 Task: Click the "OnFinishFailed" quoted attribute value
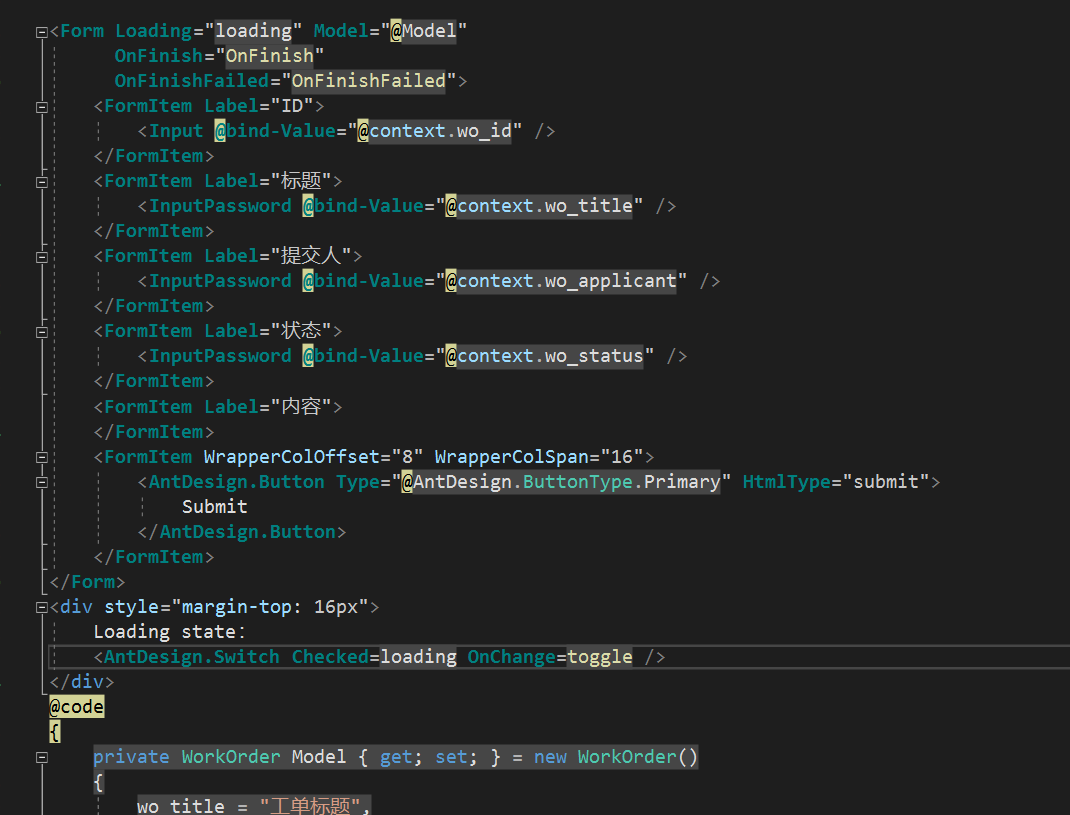(x=368, y=81)
